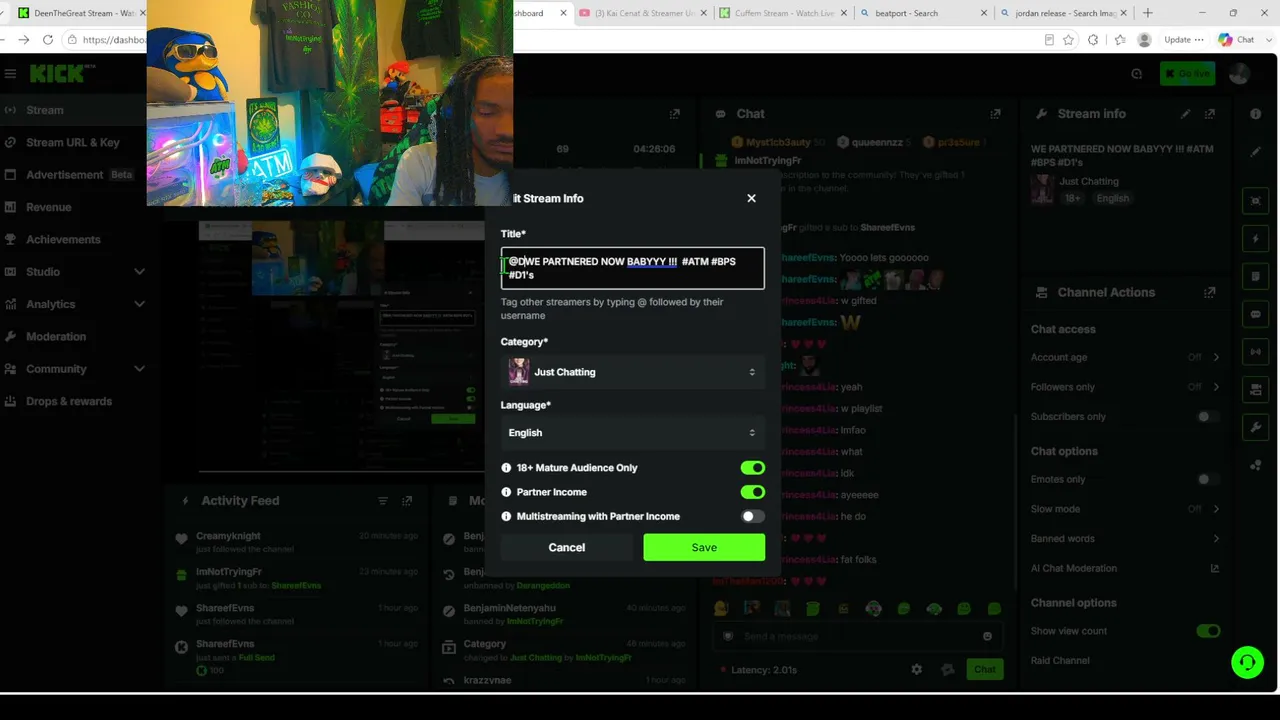Toggle 18+ Mature Audience Only switch

pos(752,468)
